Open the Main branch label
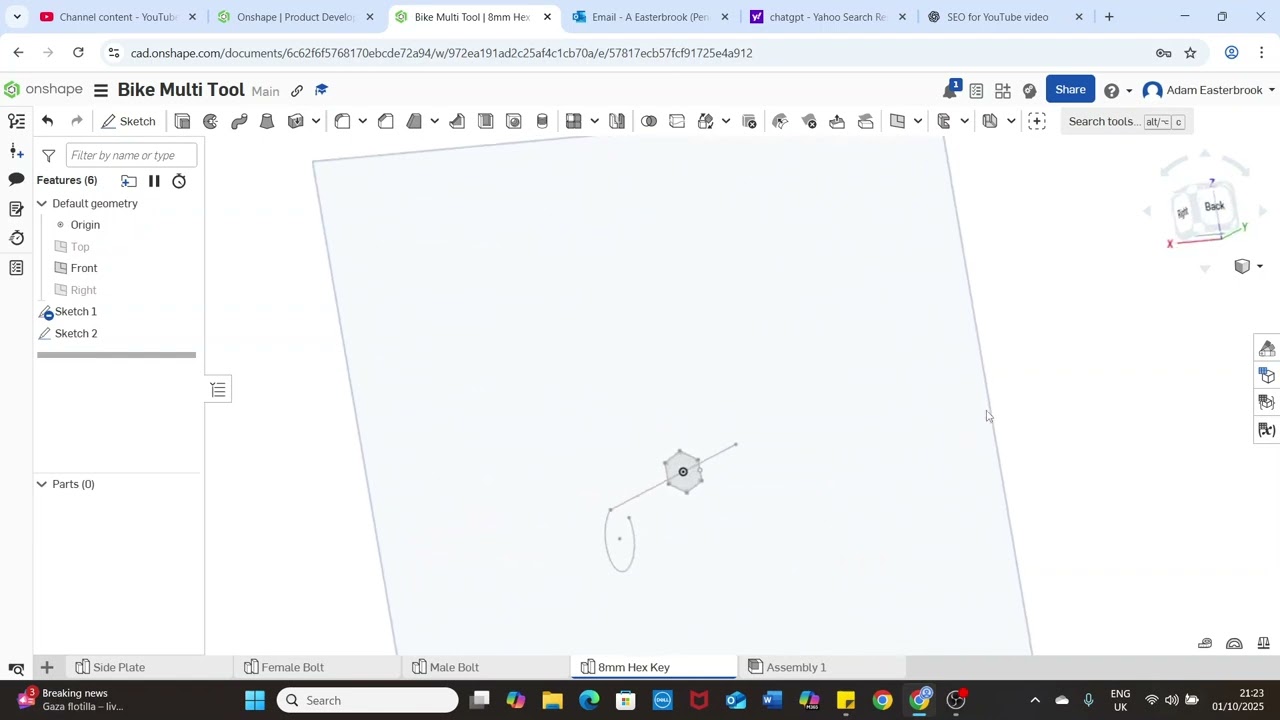The image size is (1280, 720). [265, 91]
